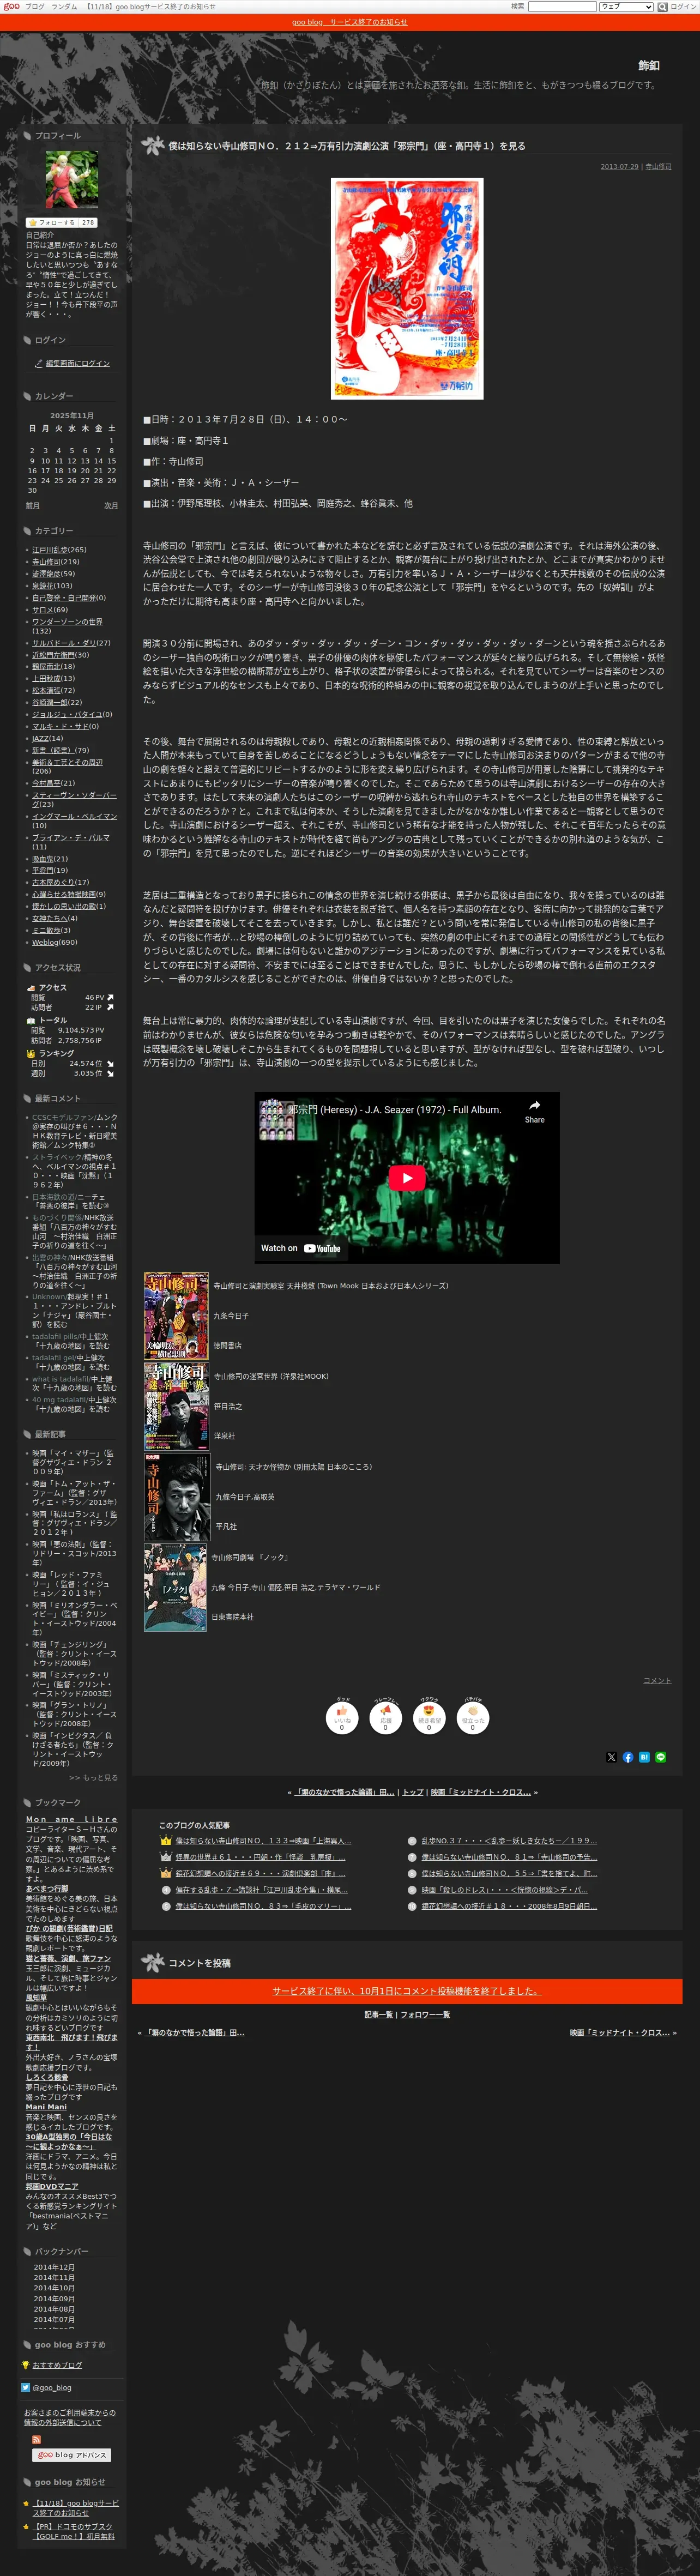Open the フォロワー一覧 link
700x2576 pixels.
pos(425,2014)
